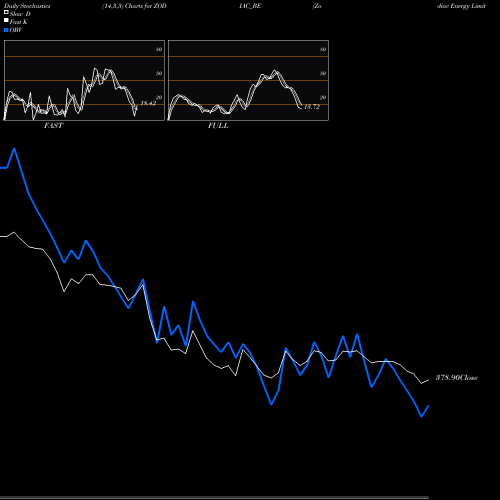Image resolution: width=500 pixels, height=500 pixels.
Task: Click the FAST stochastic chart thumbnail
Action: [84, 80]
